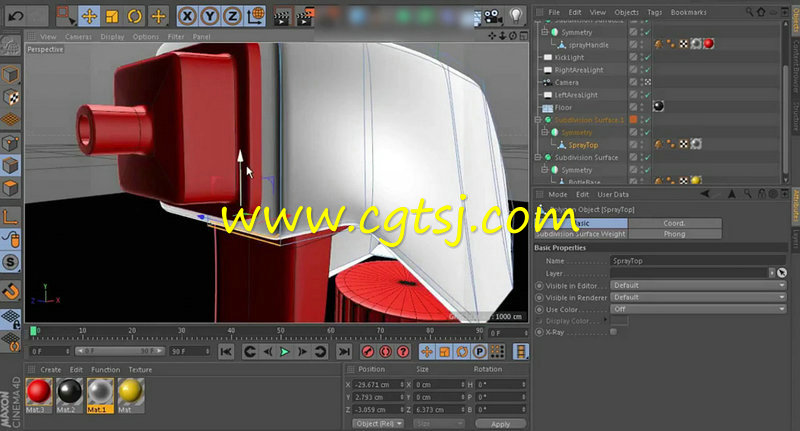Select the Floor object in tree
800x431 pixels.
click(563, 108)
